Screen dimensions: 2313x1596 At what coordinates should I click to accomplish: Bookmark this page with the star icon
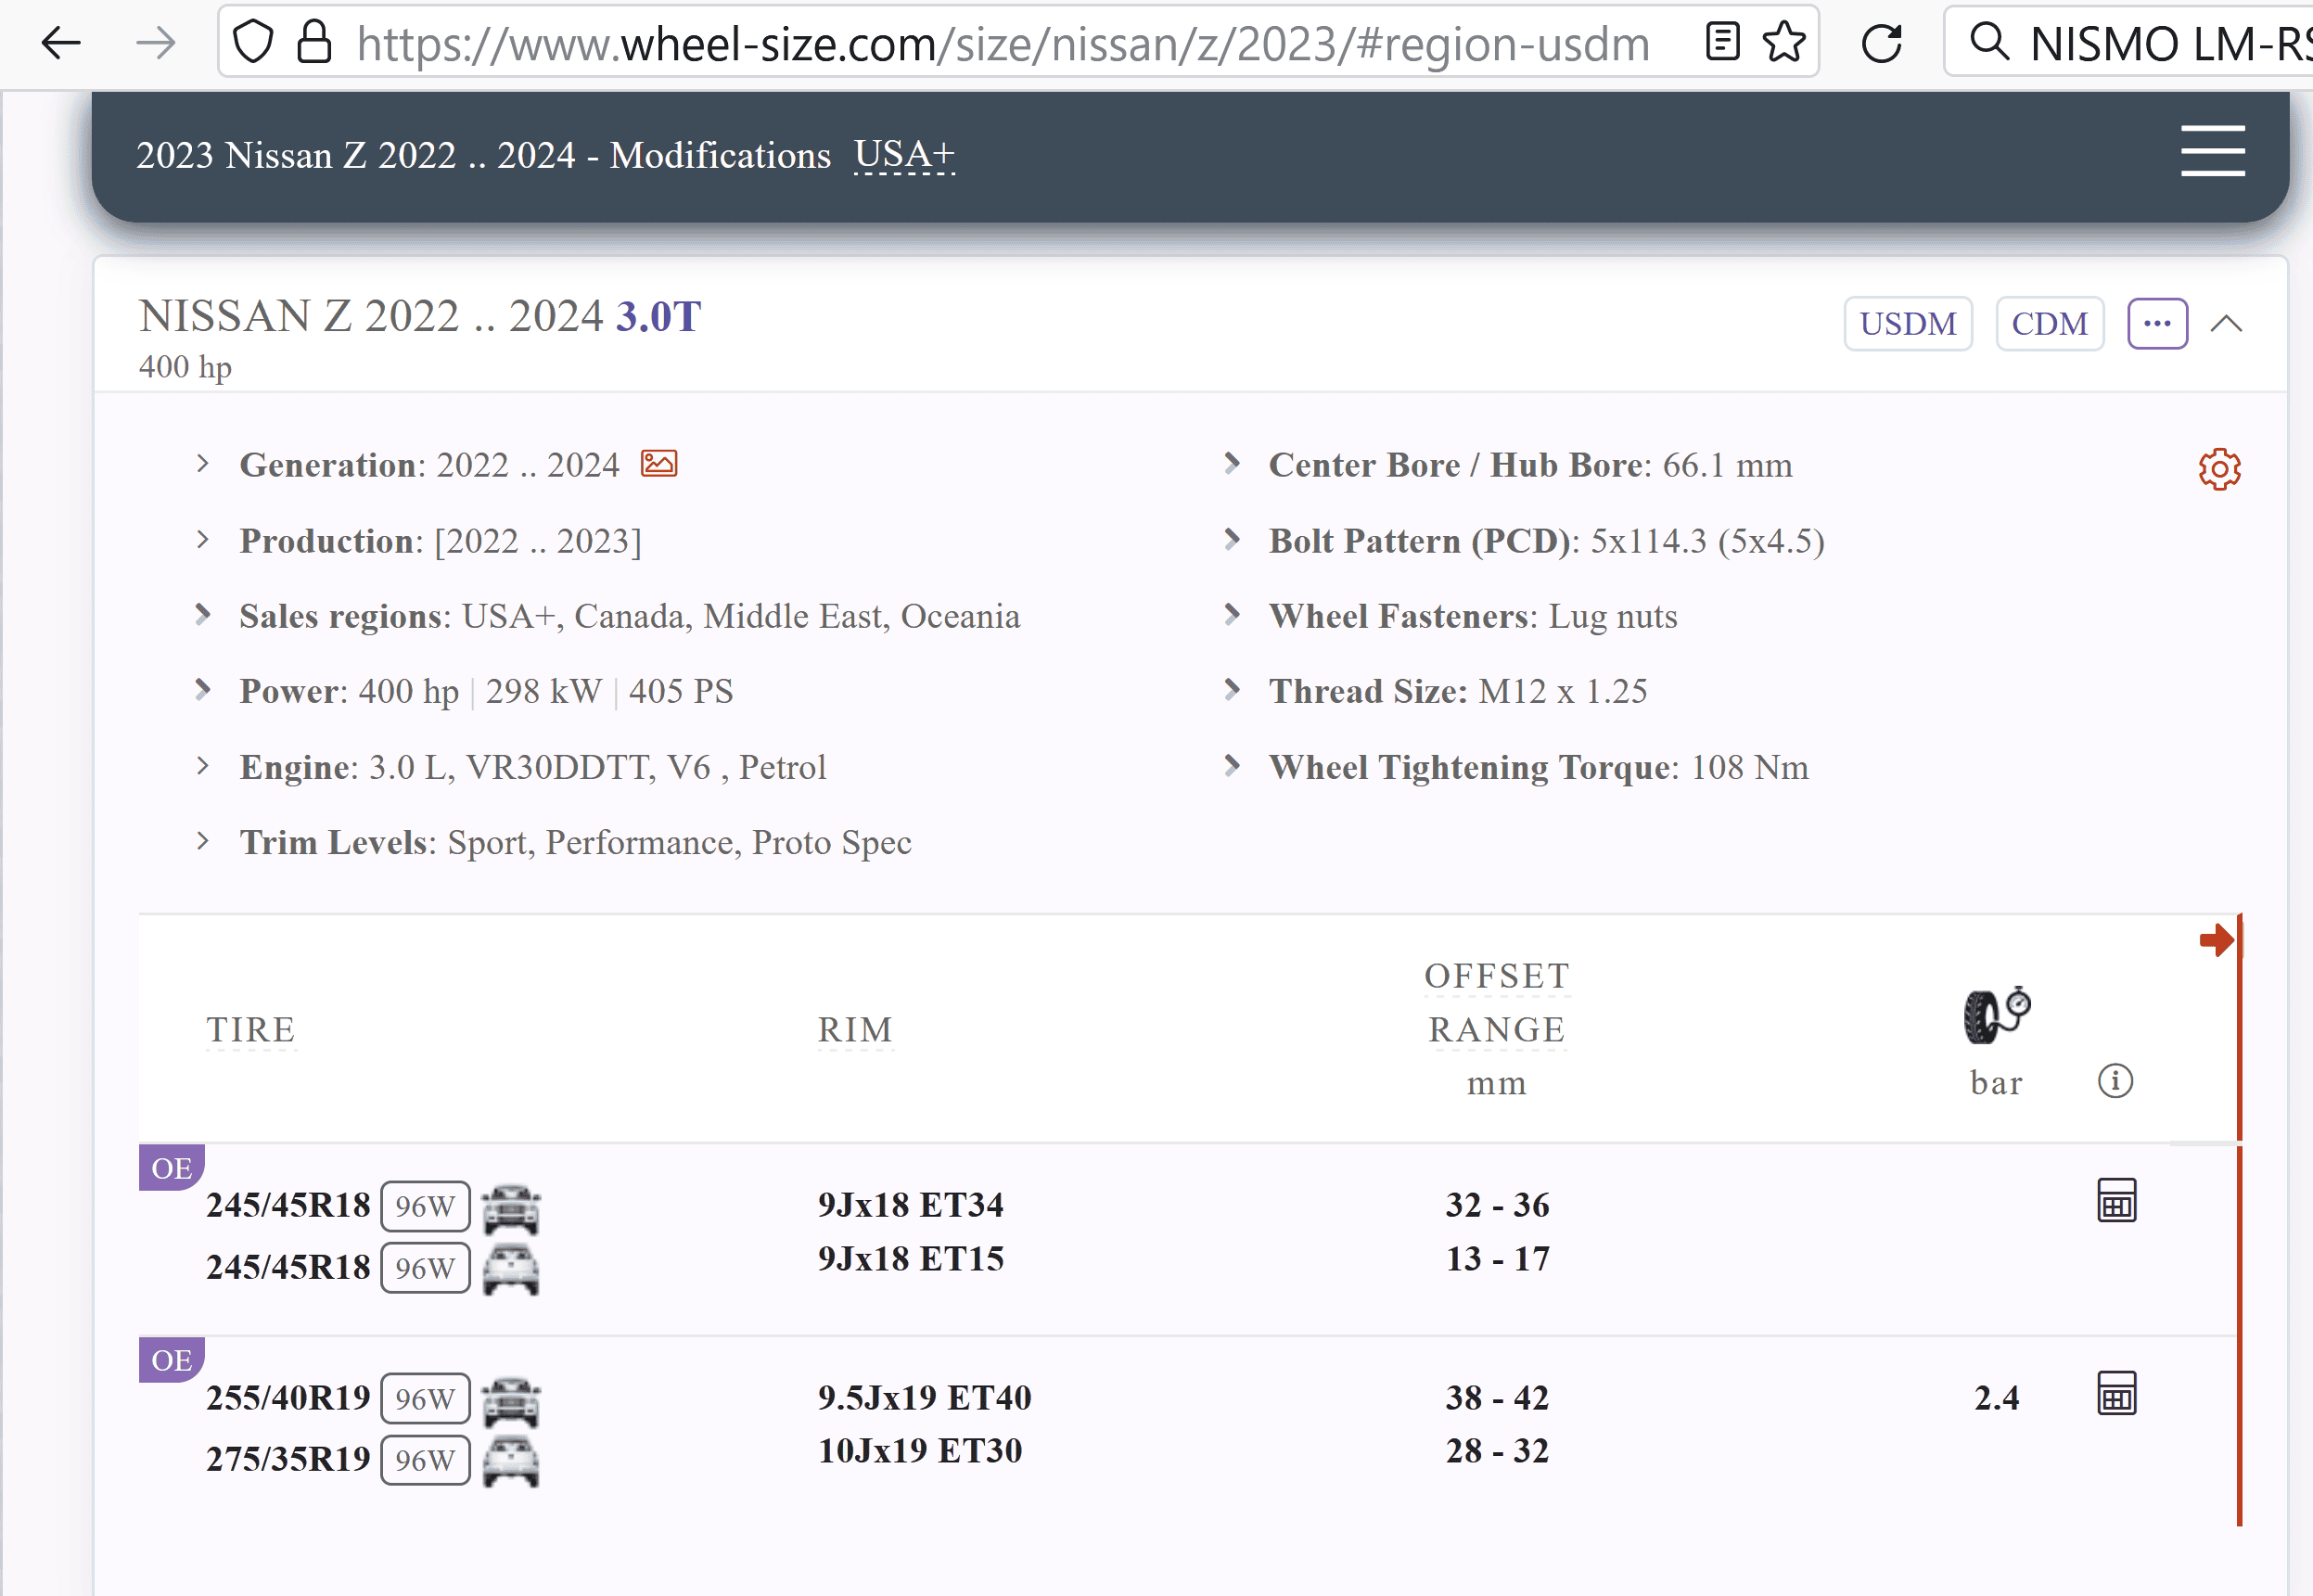pyautogui.click(x=1784, y=42)
